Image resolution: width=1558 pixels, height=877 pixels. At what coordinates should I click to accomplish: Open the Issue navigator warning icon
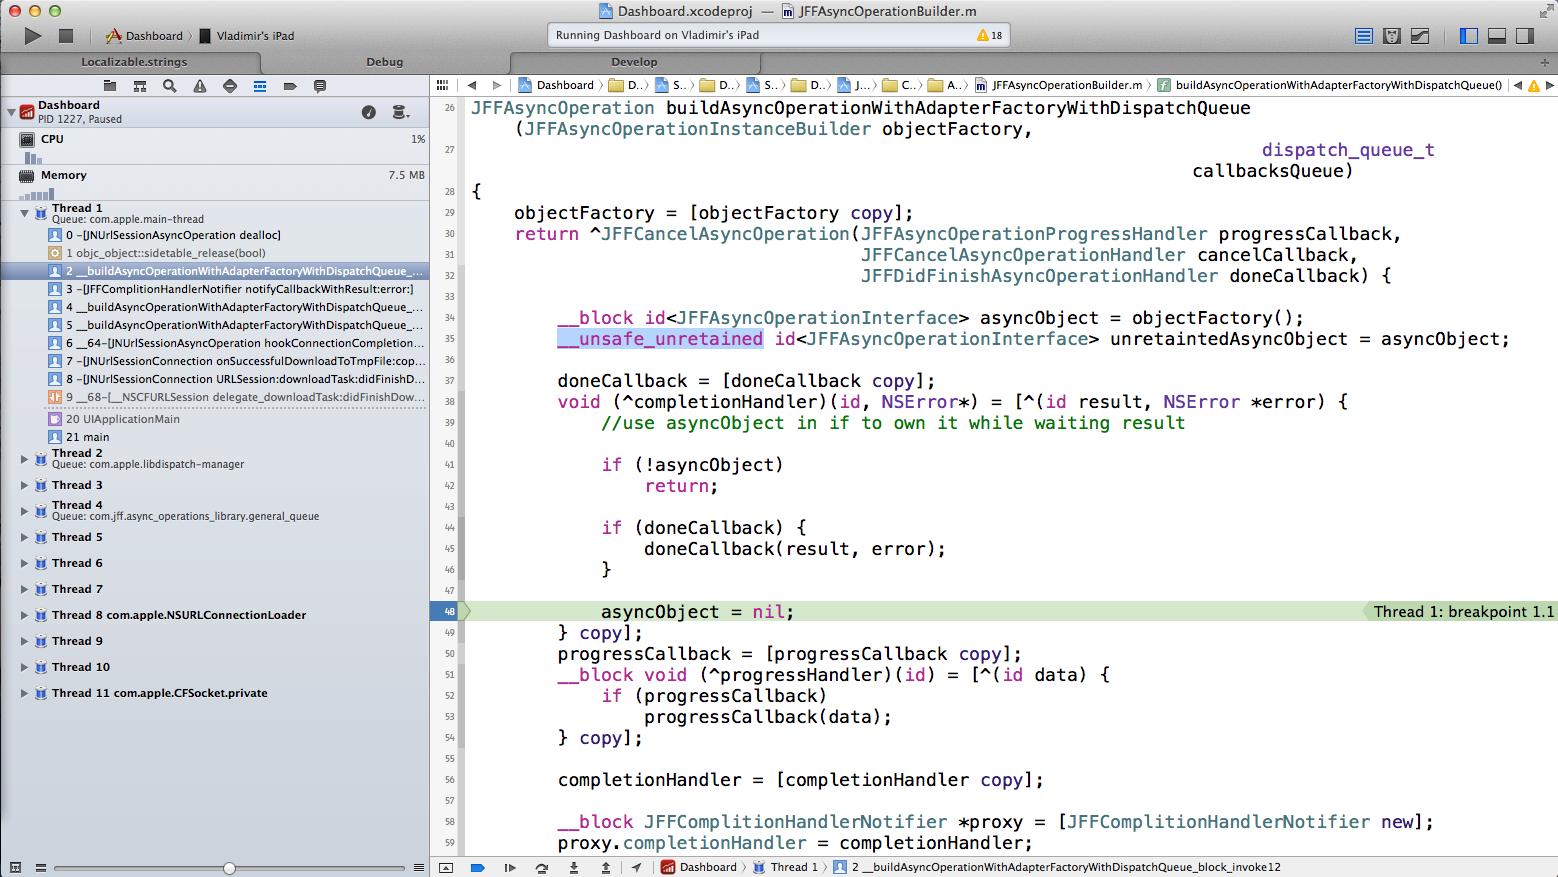pos(200,86)
